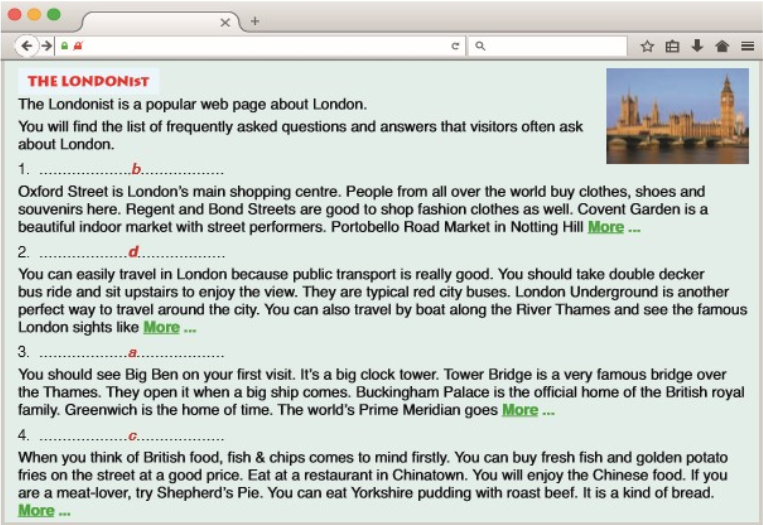Open More link after London sights like

click(x=162, y=327)
